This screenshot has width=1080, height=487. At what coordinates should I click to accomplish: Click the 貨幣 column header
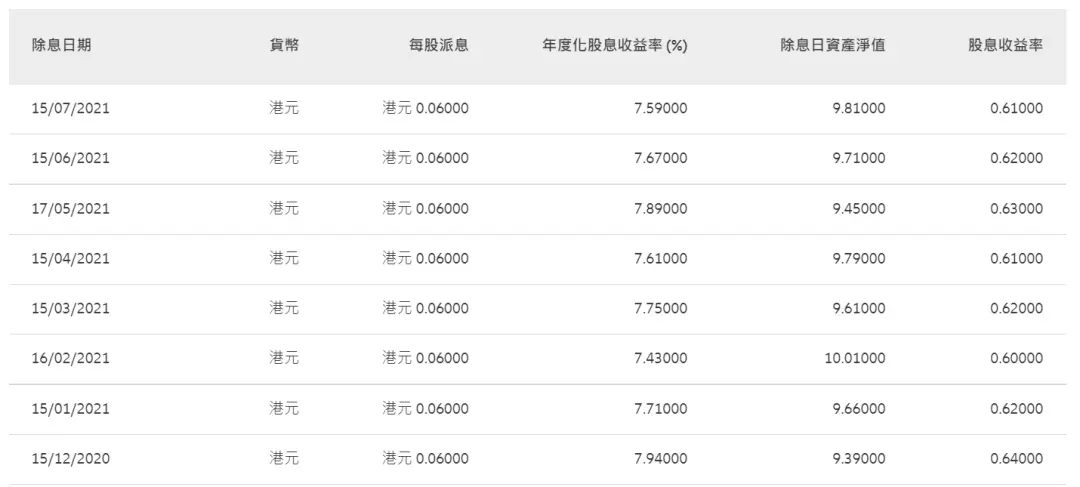(x=284, y=45)
